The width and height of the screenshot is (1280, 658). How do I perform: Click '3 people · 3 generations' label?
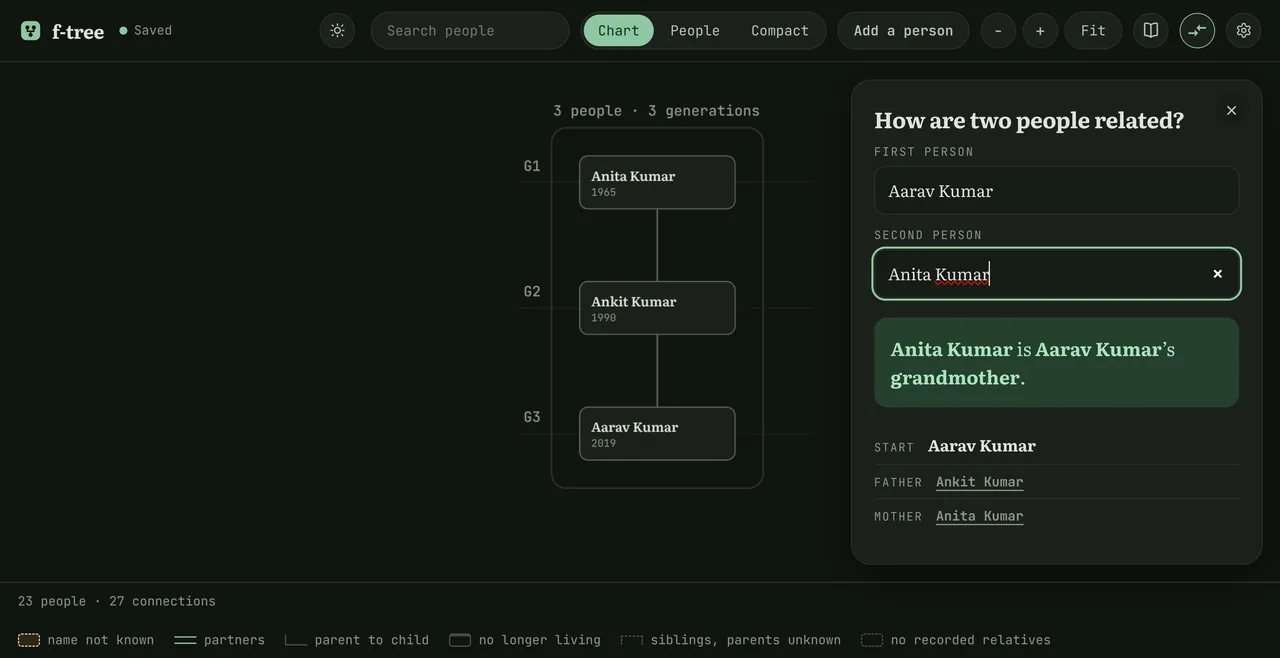click(657, 110)
